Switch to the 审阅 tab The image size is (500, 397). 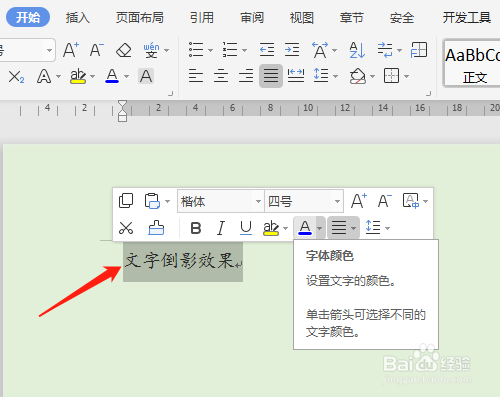tap(252, 18)
